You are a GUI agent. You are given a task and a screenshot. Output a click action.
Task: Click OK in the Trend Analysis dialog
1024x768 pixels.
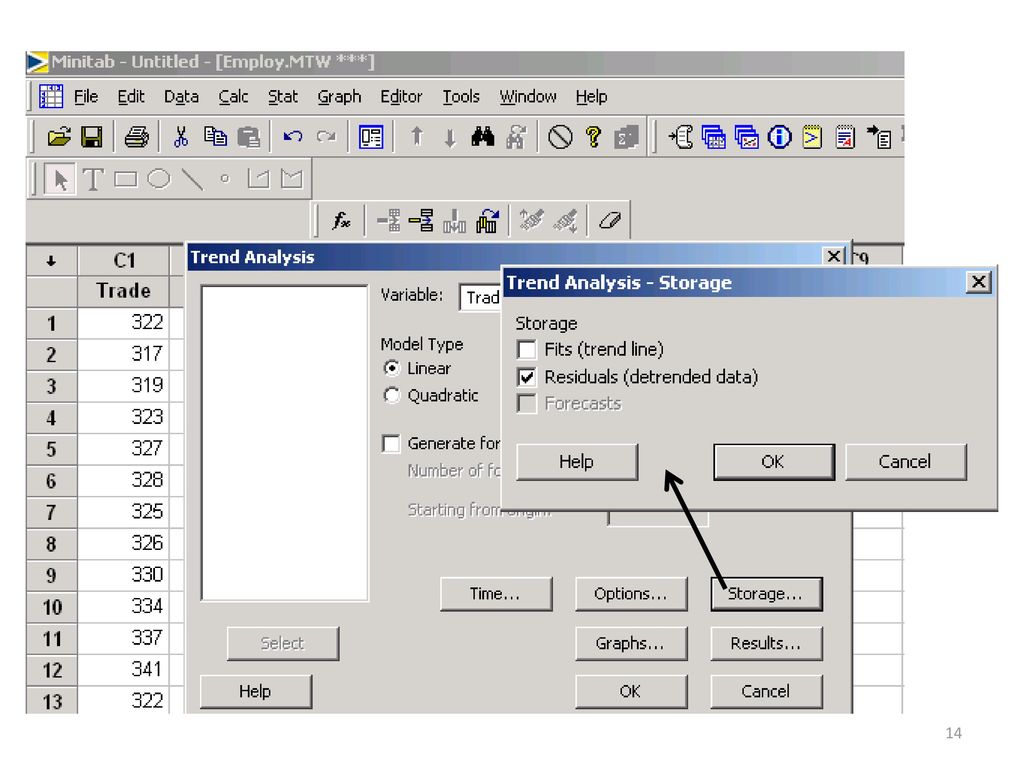tap(631, 692)
